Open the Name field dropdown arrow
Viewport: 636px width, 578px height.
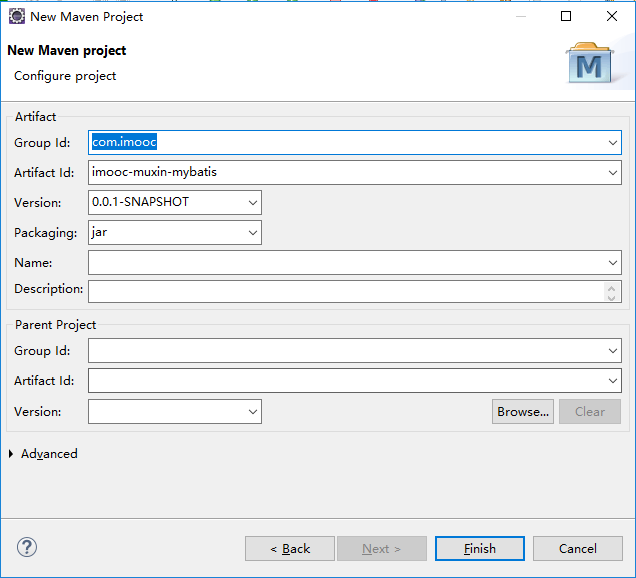612,263
